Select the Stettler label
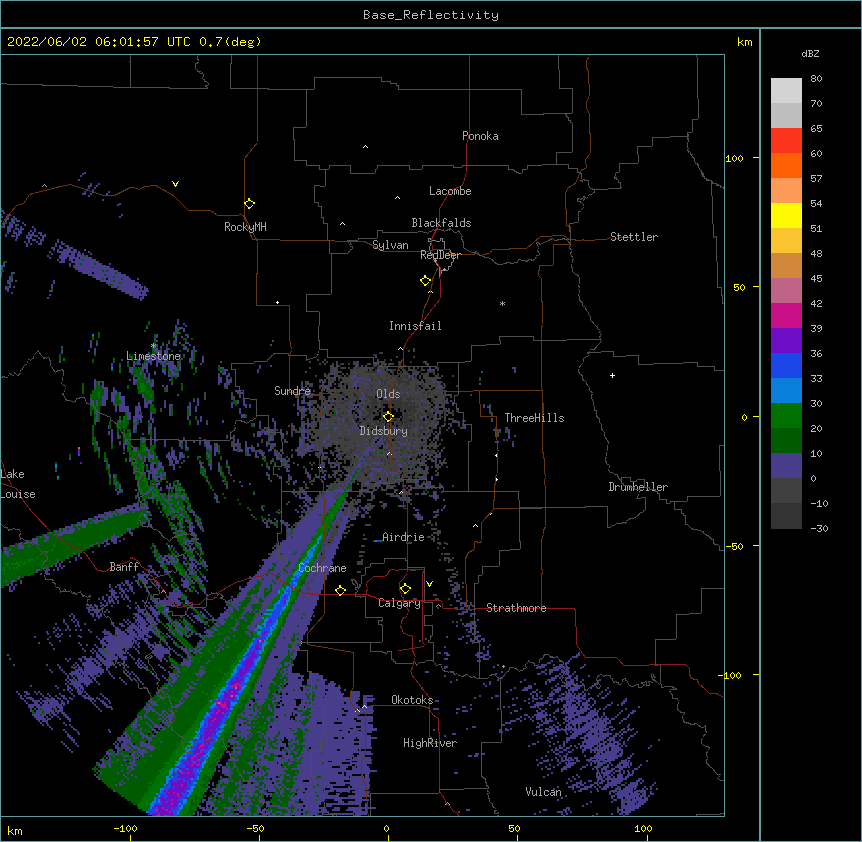The image size is (862, 842). (634, 237)
